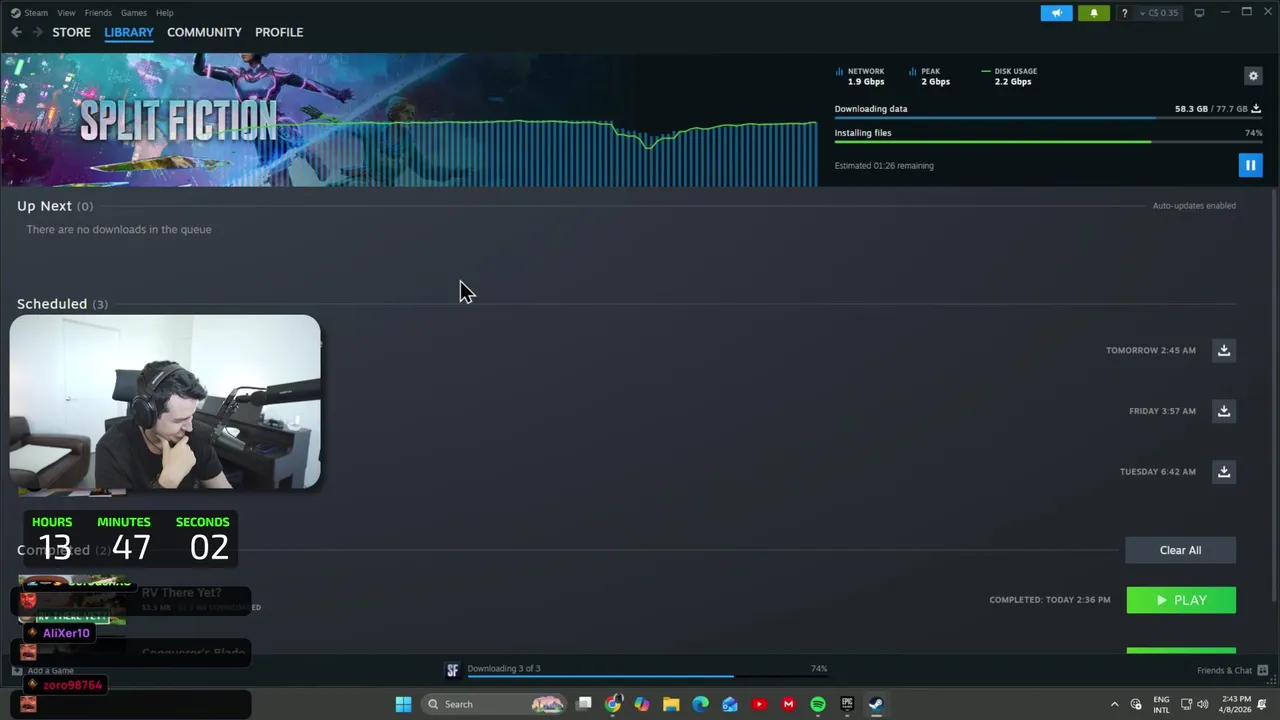The image size is (1280, 720).
Task: Open Task View from the taskbar
Action: tap(584, 704)
